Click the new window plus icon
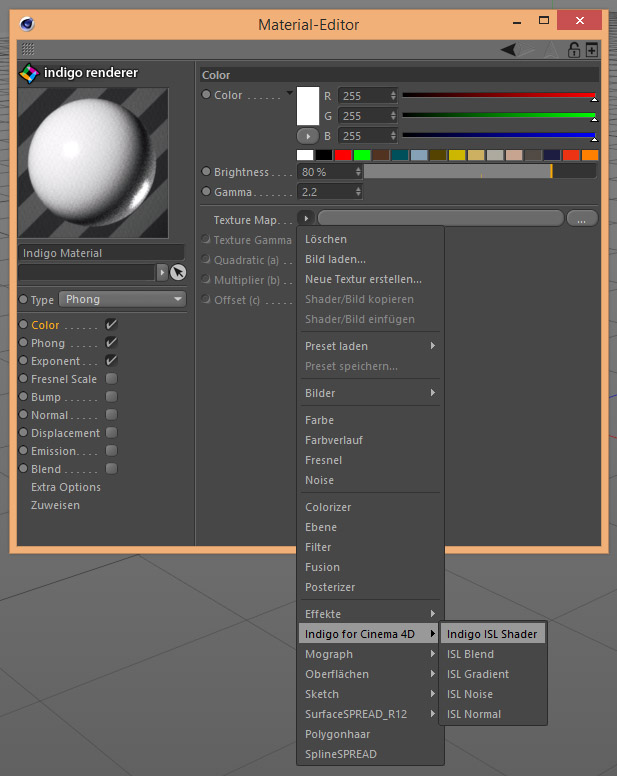Viewport: 617px width, 776px height. point(592,49)
